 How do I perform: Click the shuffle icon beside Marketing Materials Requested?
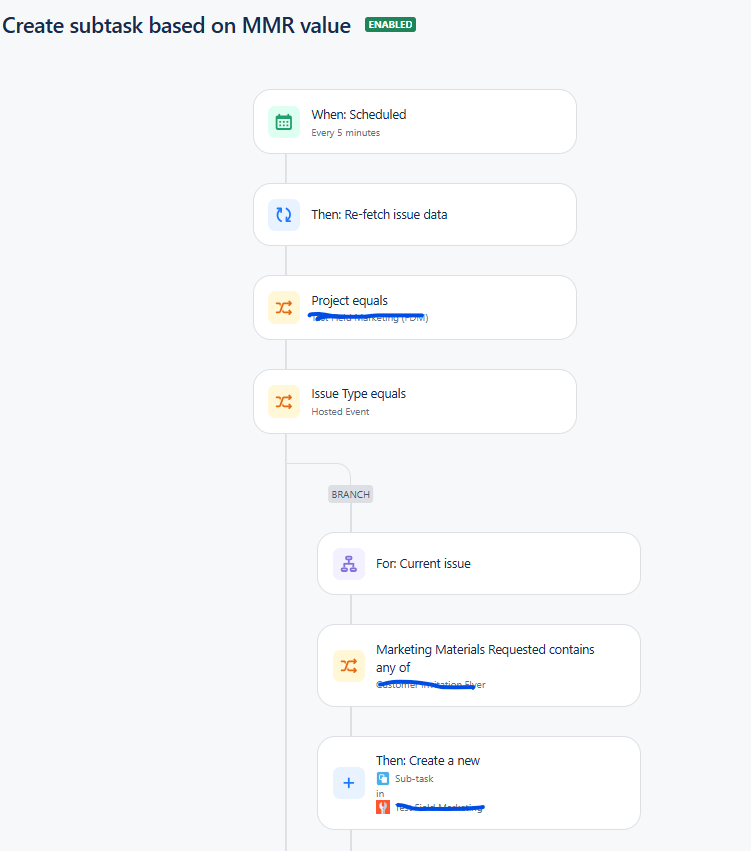[349, 666]
